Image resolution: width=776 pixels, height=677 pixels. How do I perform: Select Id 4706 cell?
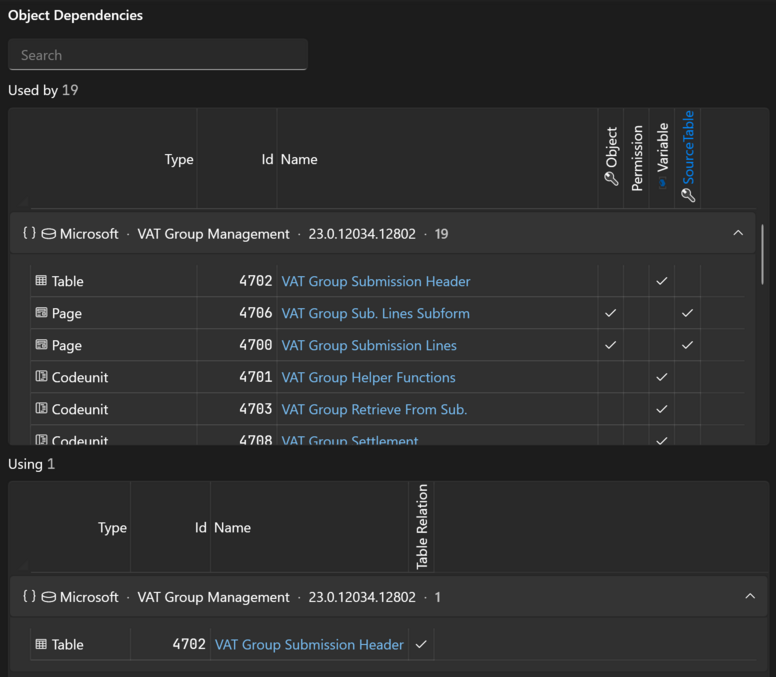256,313
